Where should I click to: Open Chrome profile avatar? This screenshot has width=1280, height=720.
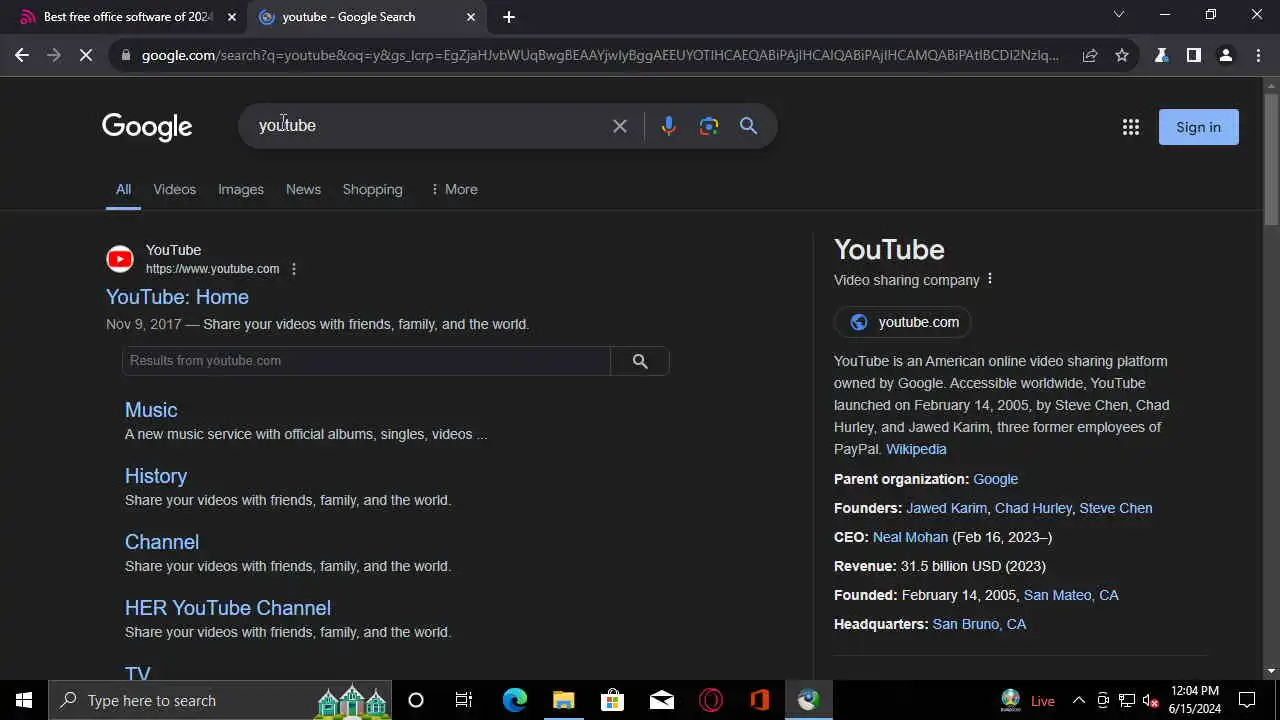point(1225,55)
